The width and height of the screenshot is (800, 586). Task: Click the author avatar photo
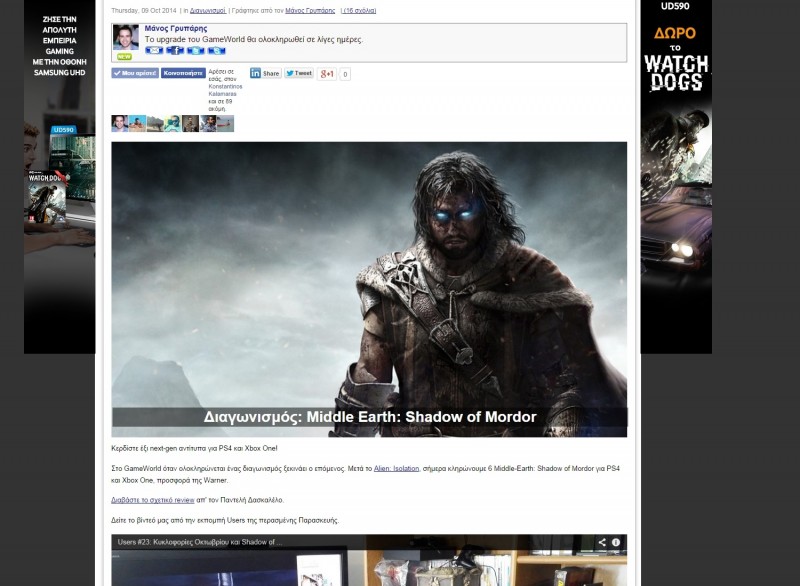click(126, 38)
